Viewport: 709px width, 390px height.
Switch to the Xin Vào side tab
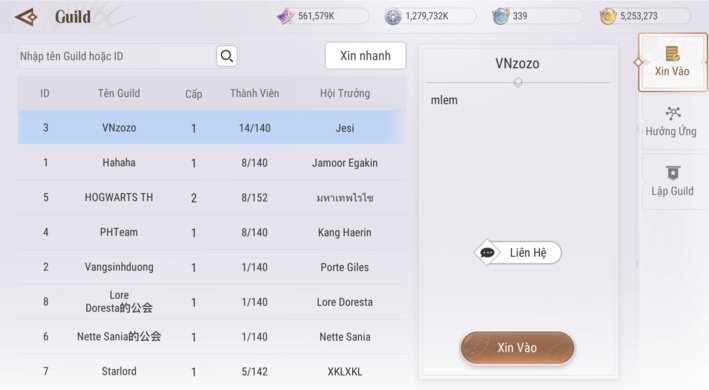click(x=672, y=62)
